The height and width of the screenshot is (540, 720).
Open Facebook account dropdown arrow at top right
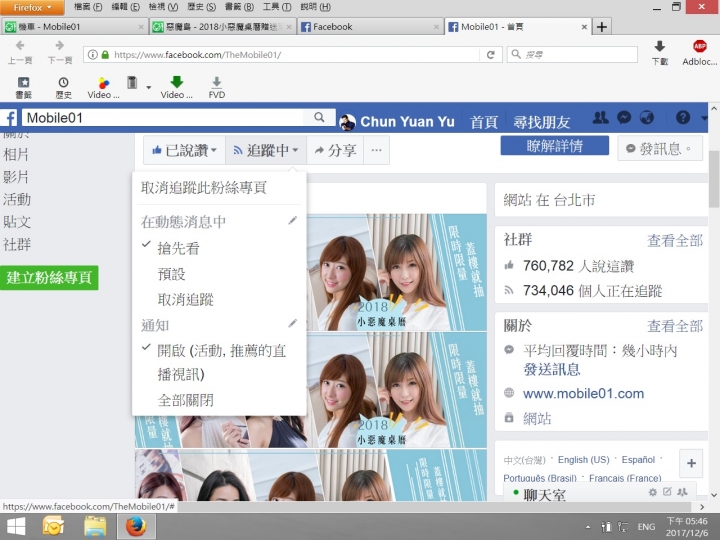point(704,118)
